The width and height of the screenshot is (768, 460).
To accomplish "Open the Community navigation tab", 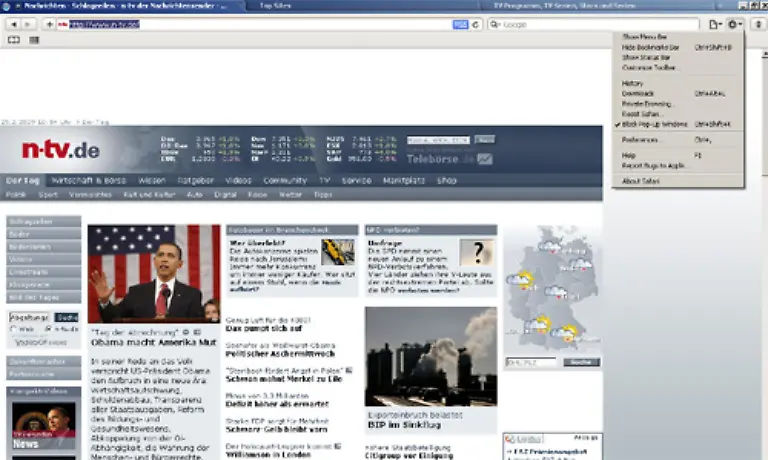I will pyautogui.click(x=285, y=181).
